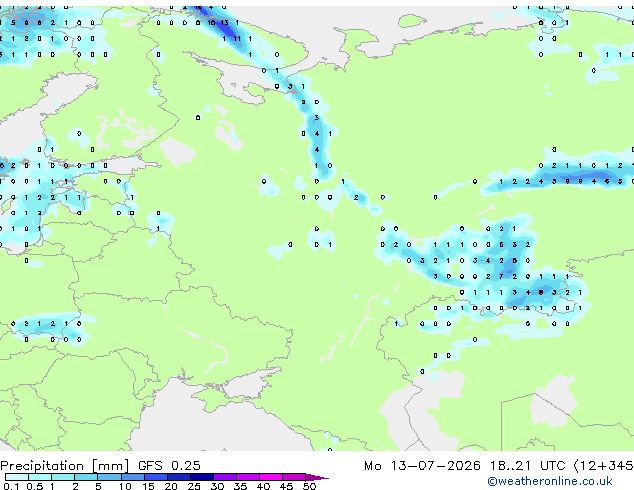Click the 13 value in northern rain band
The width and height of the screenshot is (634, 490).
(224, 23)
